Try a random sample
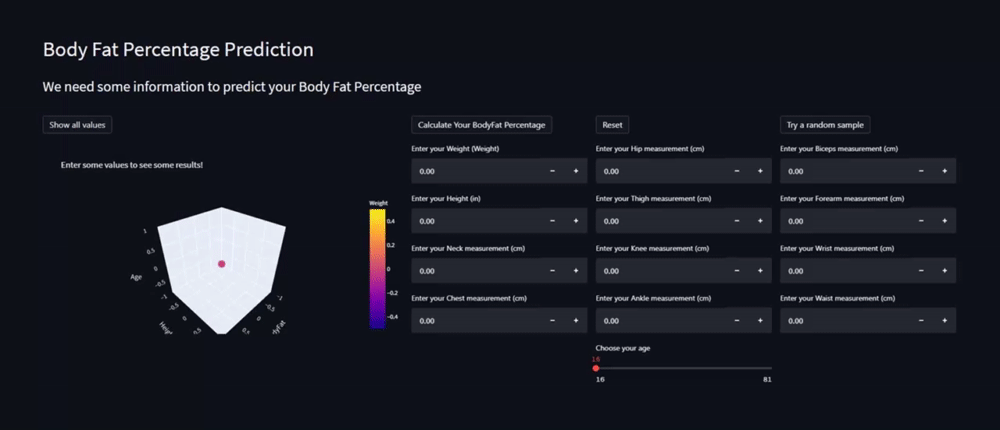 pos(826,125)
